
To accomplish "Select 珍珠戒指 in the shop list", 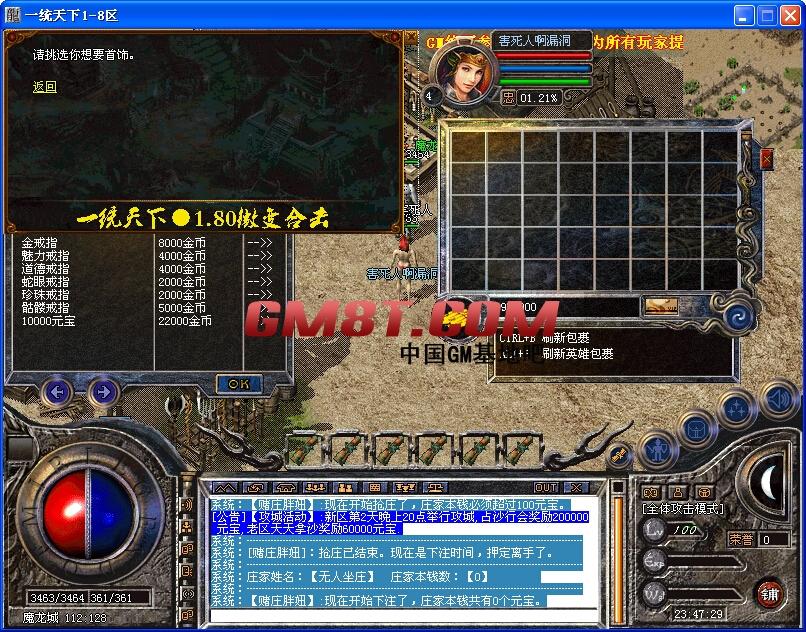I will 45,295.
